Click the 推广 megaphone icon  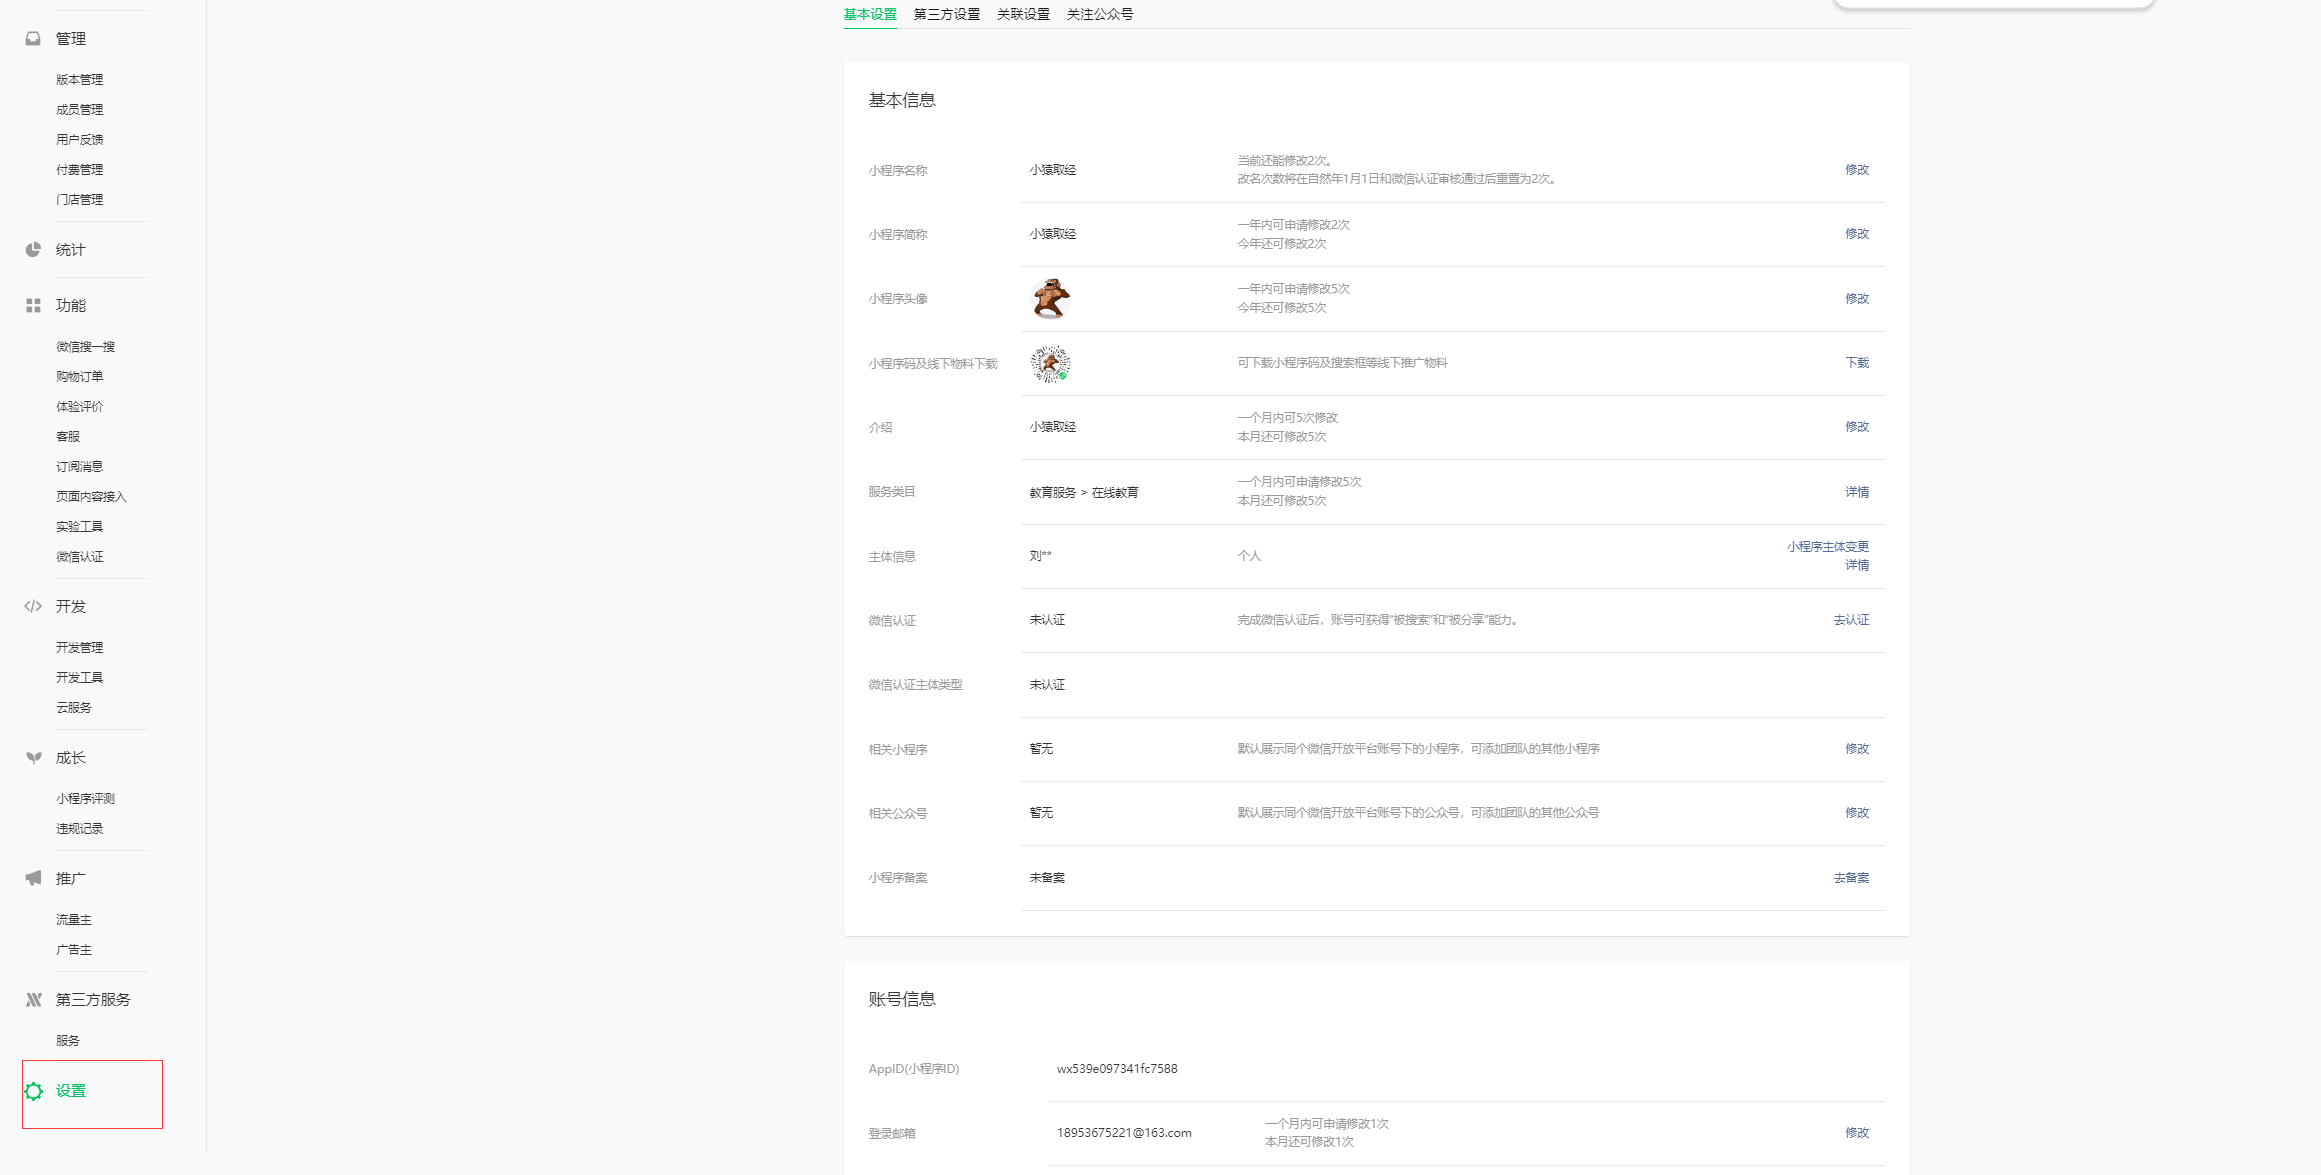tap(33, 878)
